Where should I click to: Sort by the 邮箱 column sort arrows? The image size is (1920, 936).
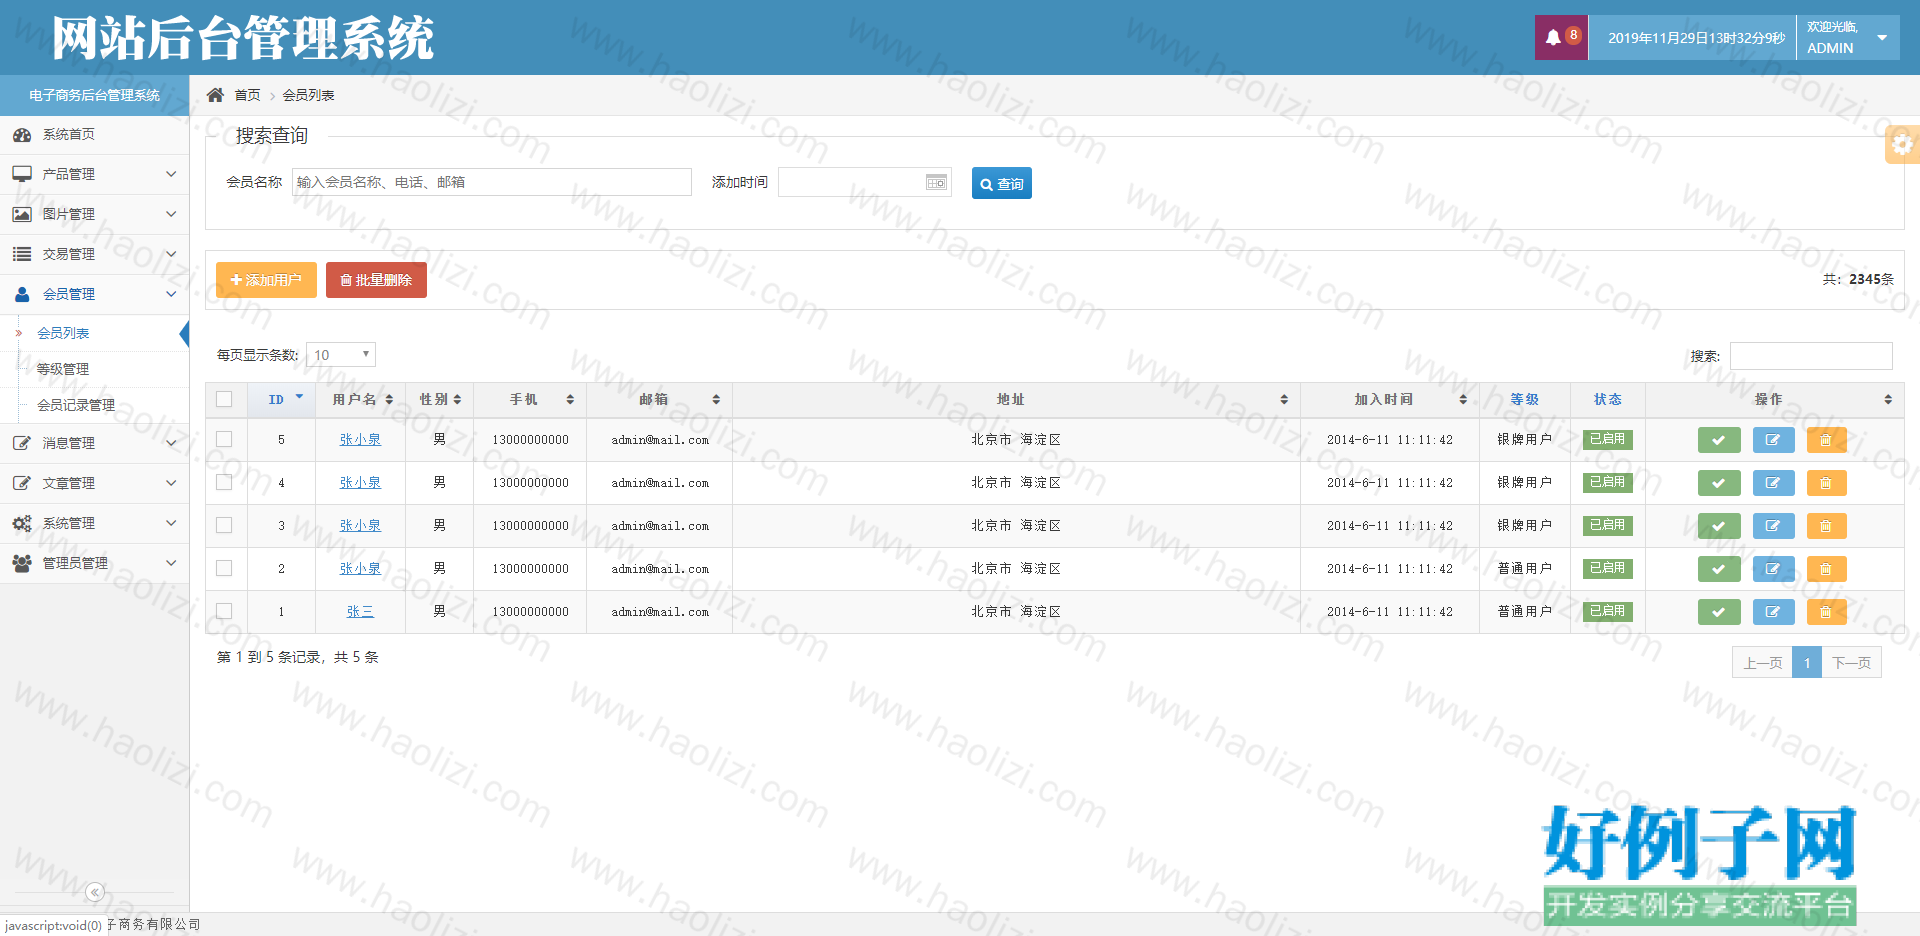716,400
